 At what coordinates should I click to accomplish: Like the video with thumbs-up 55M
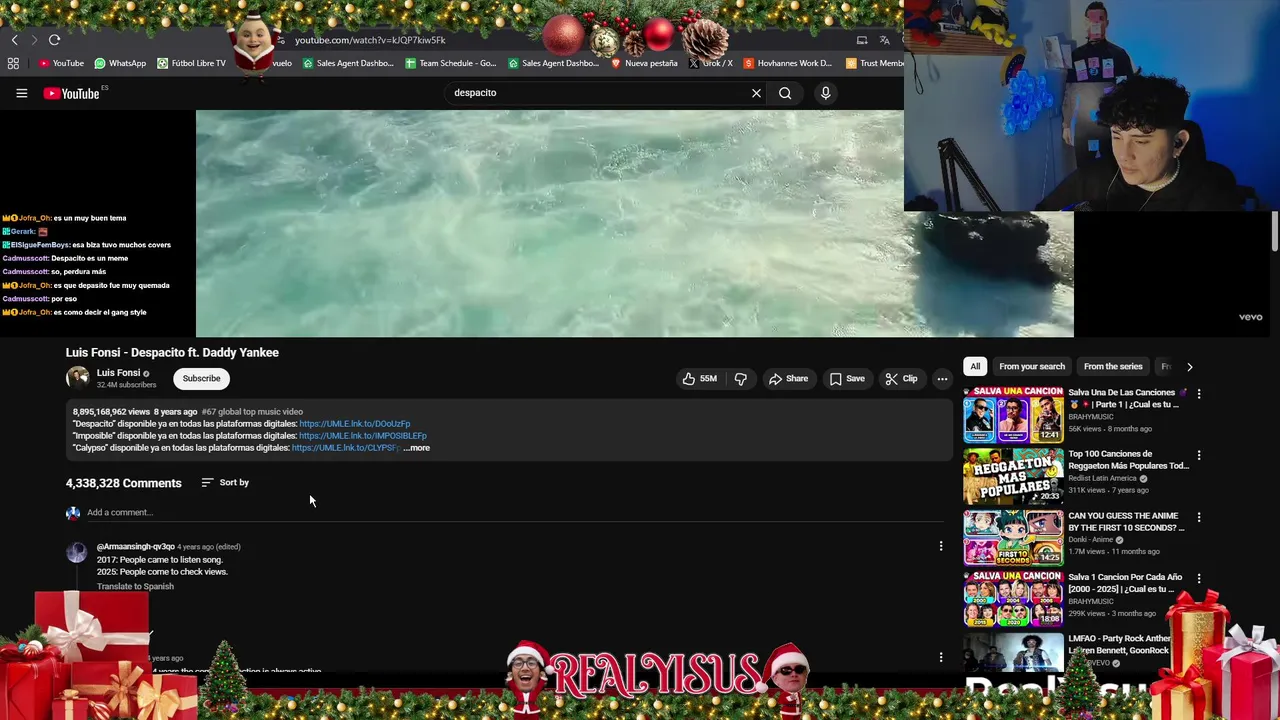(700, 379)
